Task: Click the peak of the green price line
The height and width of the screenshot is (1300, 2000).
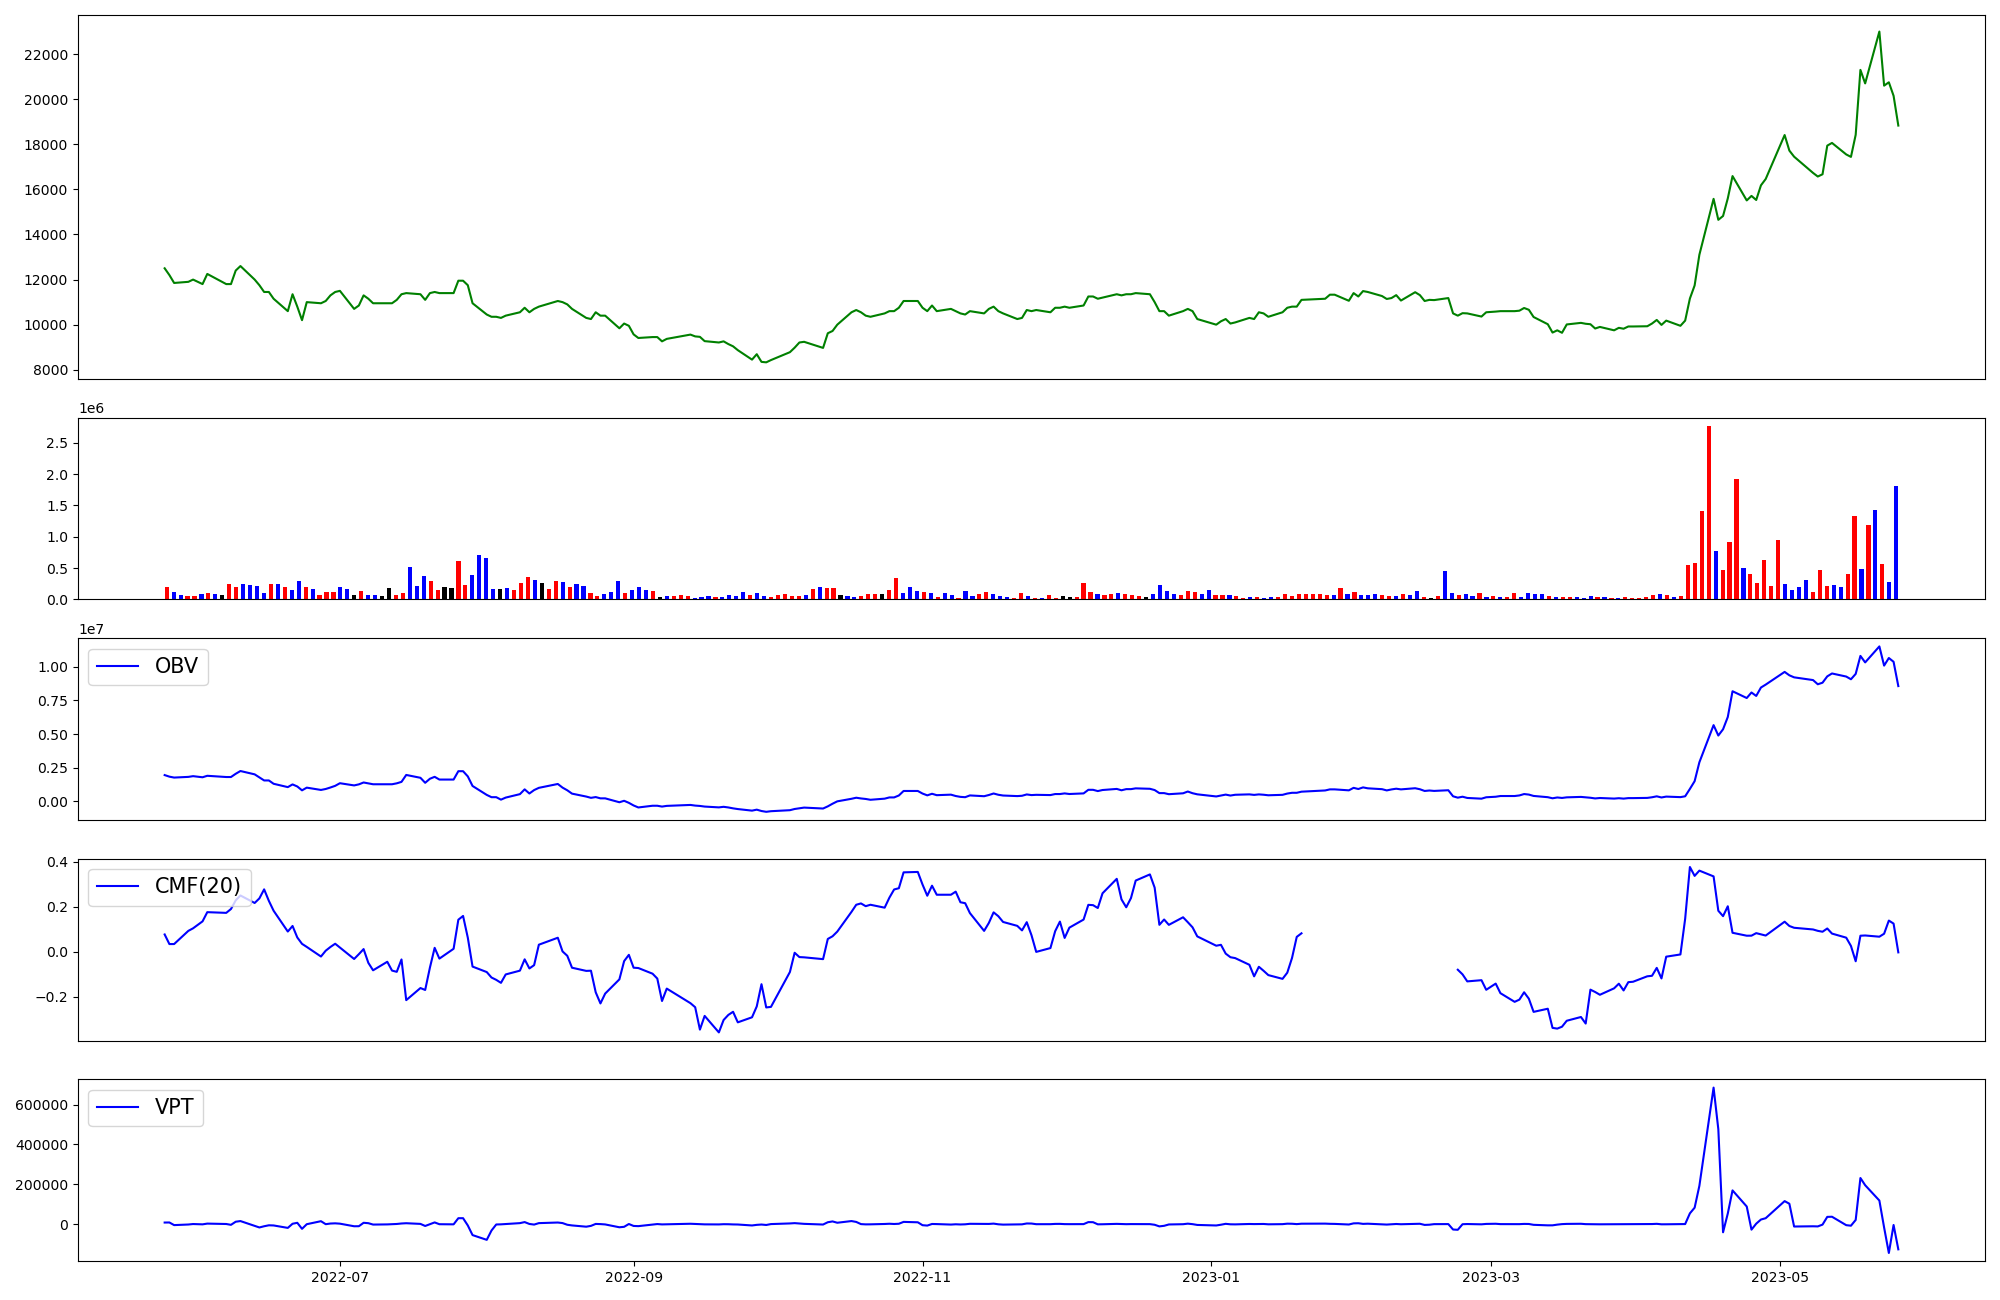Action: point(1879,32)
